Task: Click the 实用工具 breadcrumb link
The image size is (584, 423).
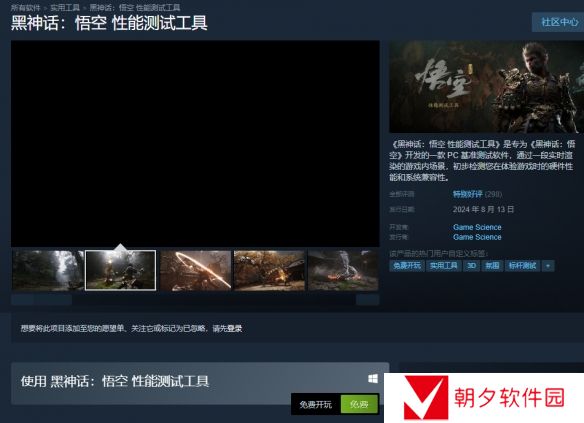Action: 65,7
